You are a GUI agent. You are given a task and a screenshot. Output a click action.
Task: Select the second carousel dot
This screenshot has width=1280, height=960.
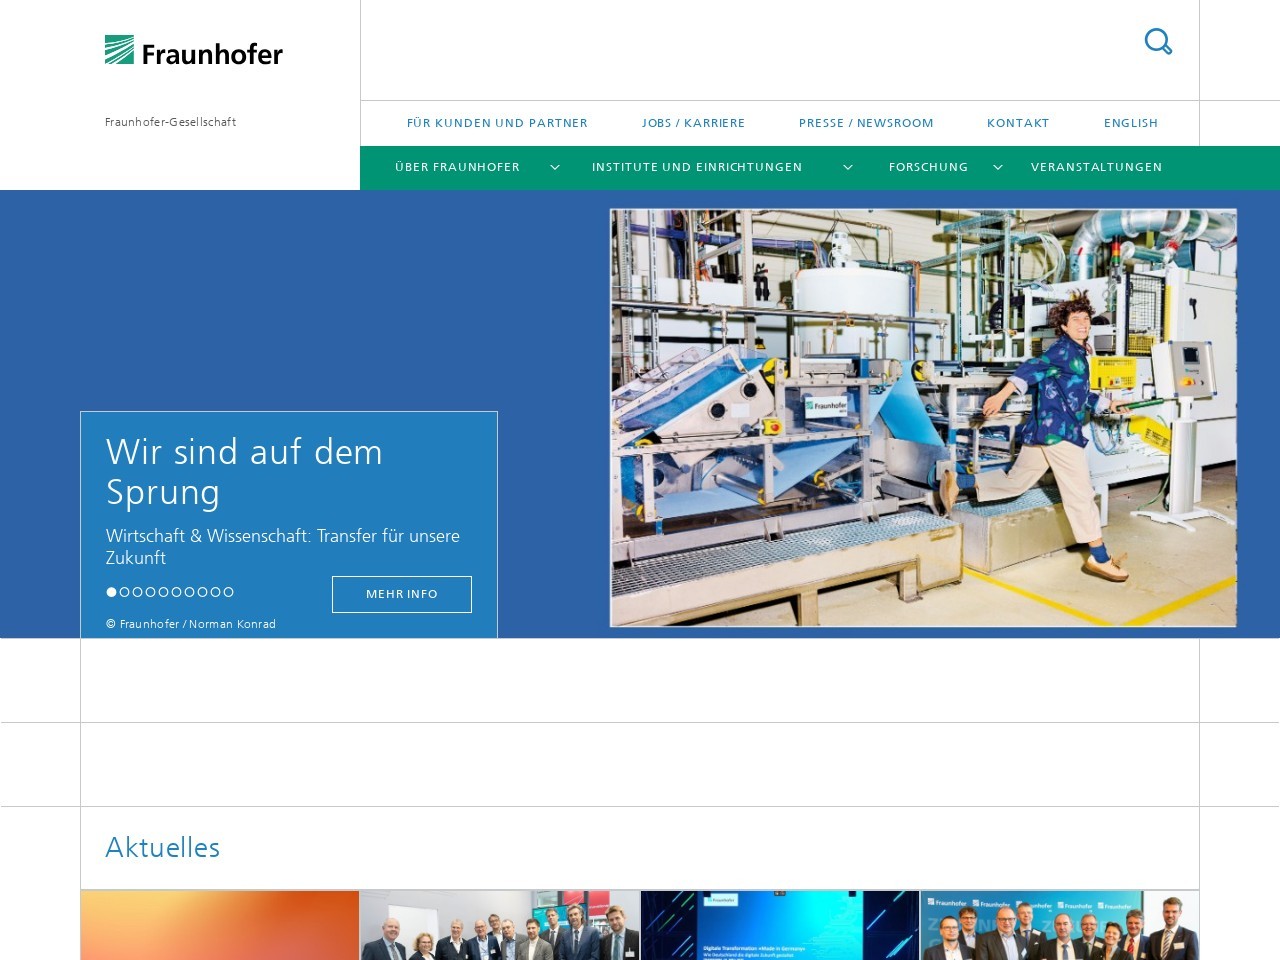[x=124, y=592]
